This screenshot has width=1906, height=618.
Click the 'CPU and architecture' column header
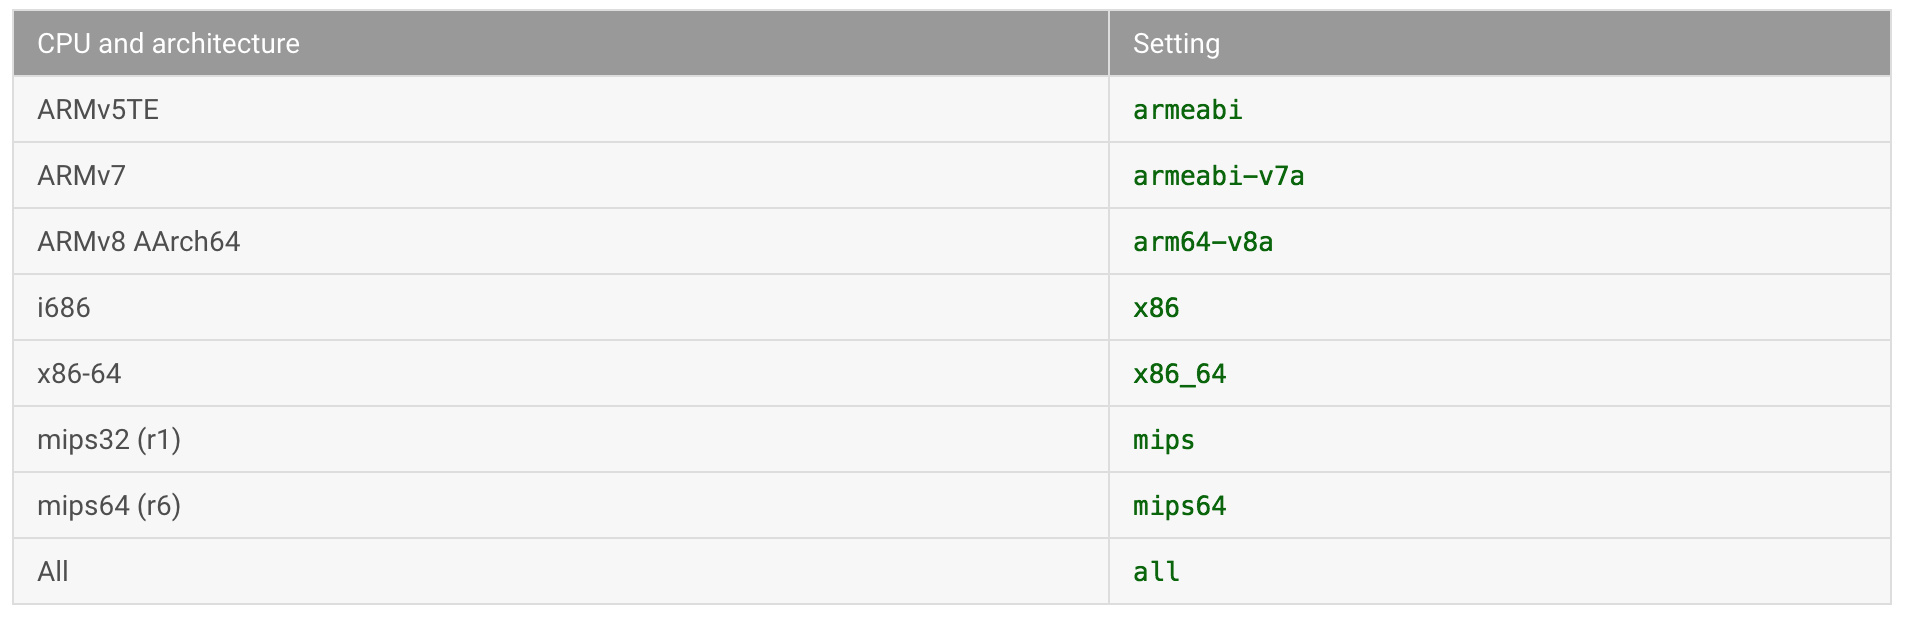pyautogui.click(x=168, y=44)
